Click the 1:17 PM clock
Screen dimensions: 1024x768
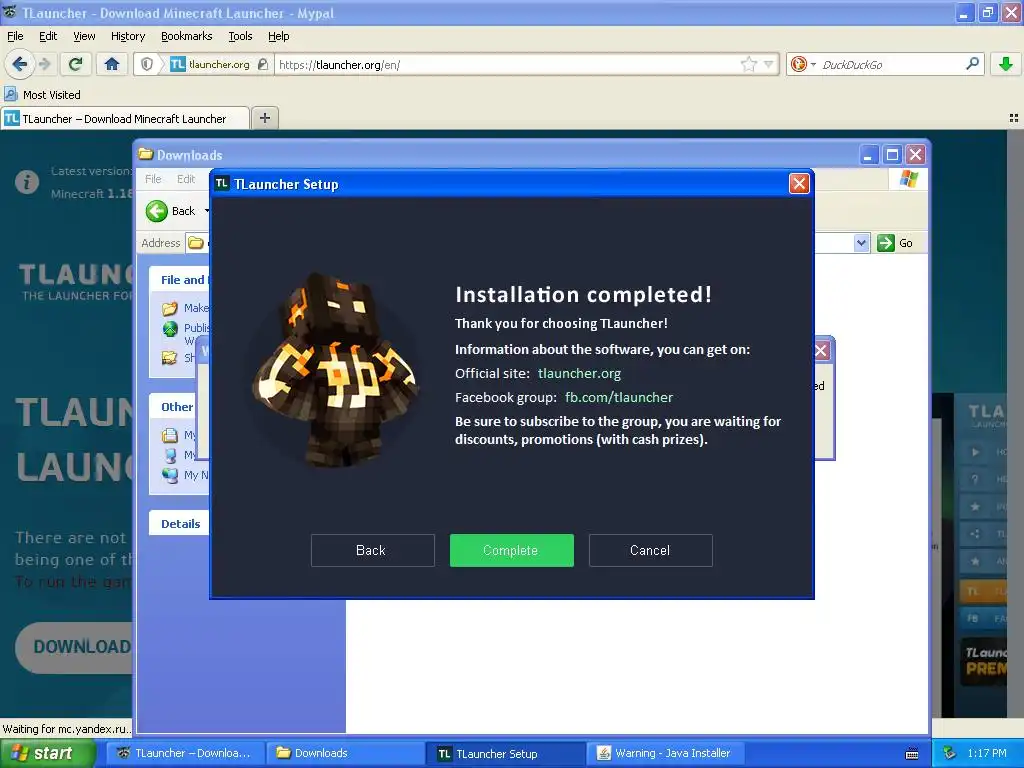coord(987,753)
